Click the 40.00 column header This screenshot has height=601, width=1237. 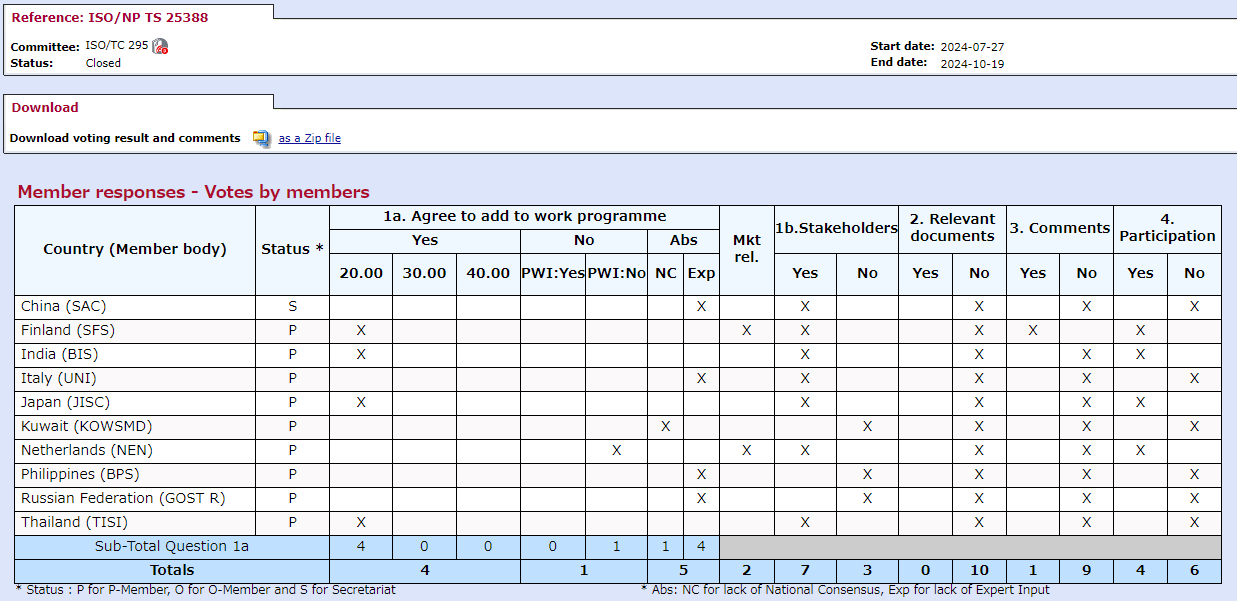488,273
